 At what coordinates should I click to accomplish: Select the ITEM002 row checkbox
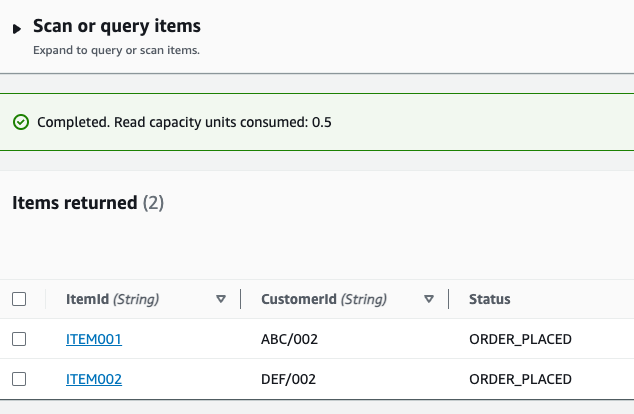pyautogui.click(x=19, y=379)
